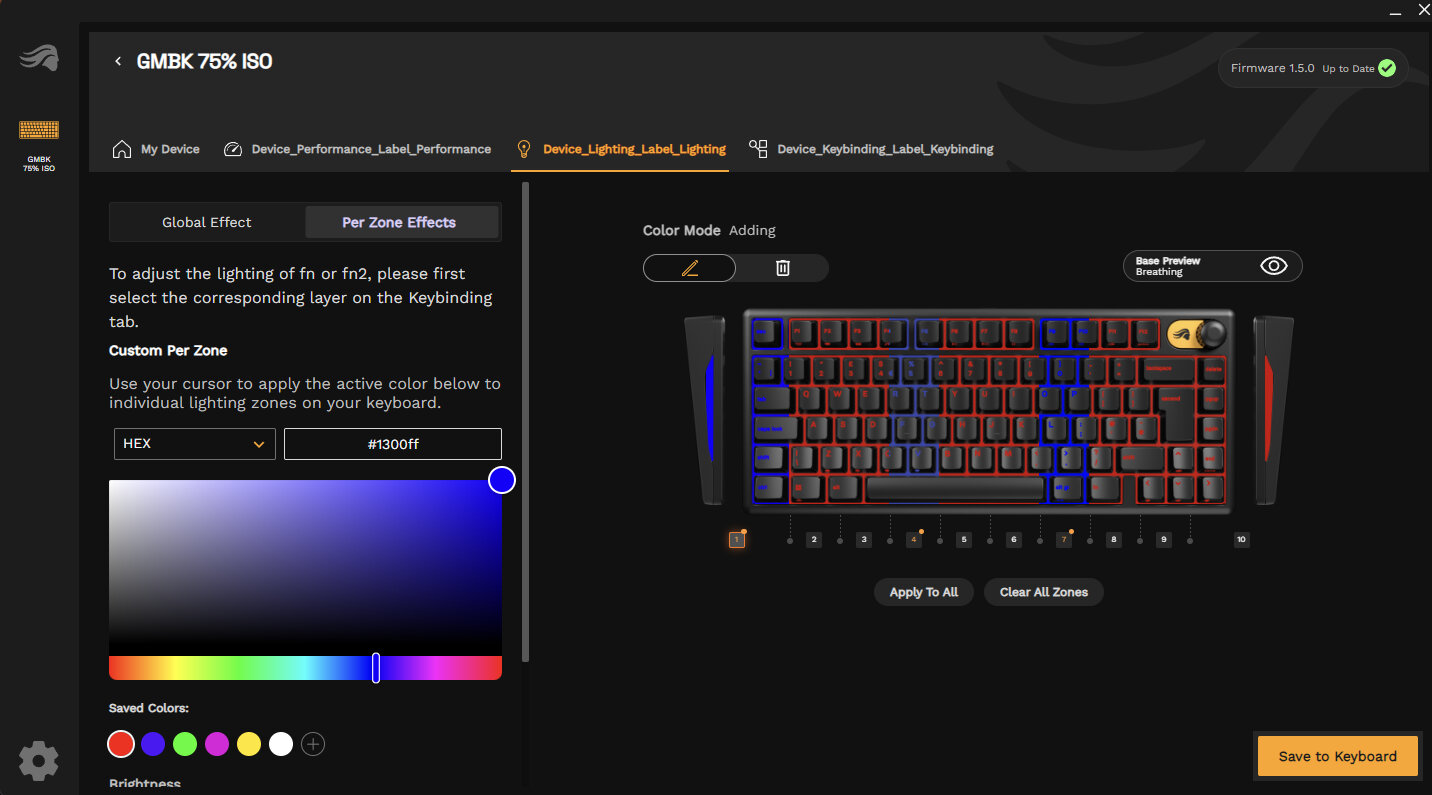
Task: Click the plus icon to add saved color
Action: pos(313,744)
